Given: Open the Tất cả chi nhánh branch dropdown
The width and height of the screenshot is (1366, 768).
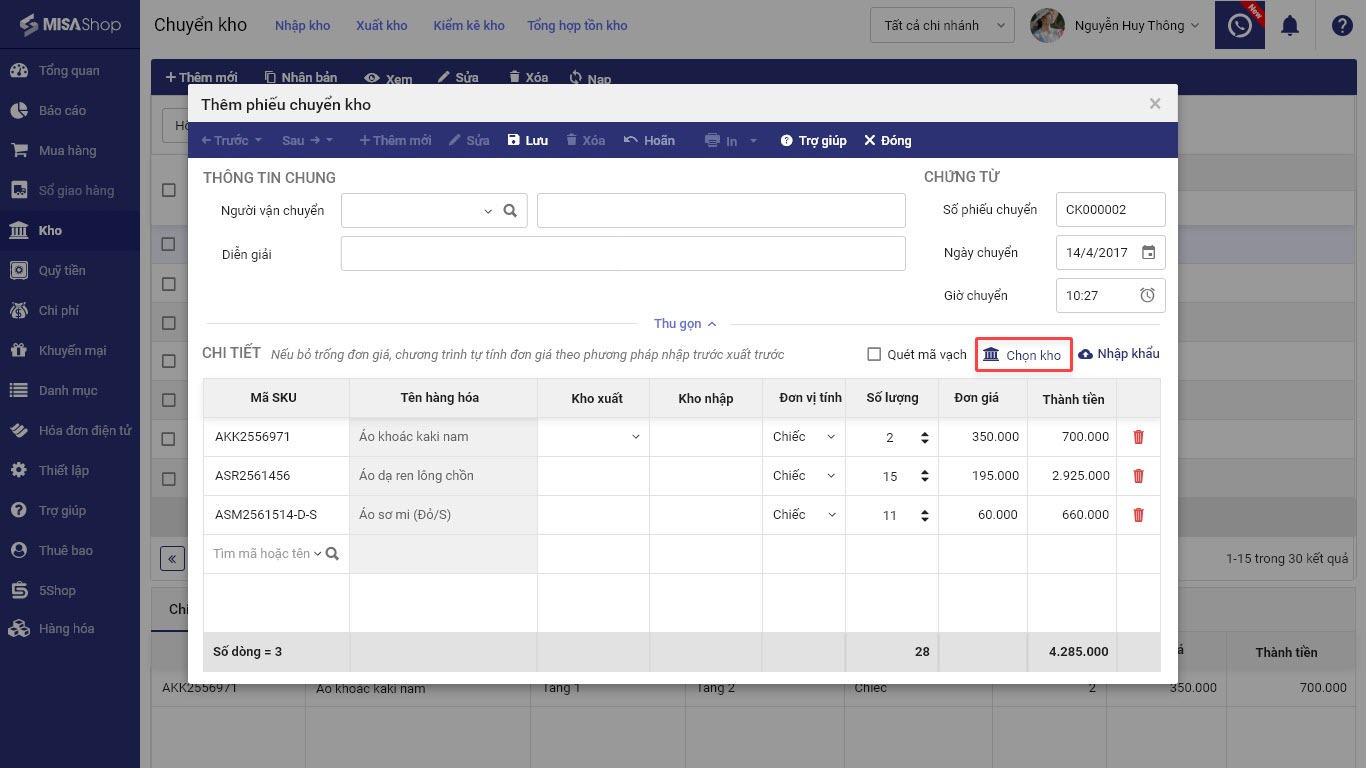Looking at the screenshot, I should click(x=942, y=26).
